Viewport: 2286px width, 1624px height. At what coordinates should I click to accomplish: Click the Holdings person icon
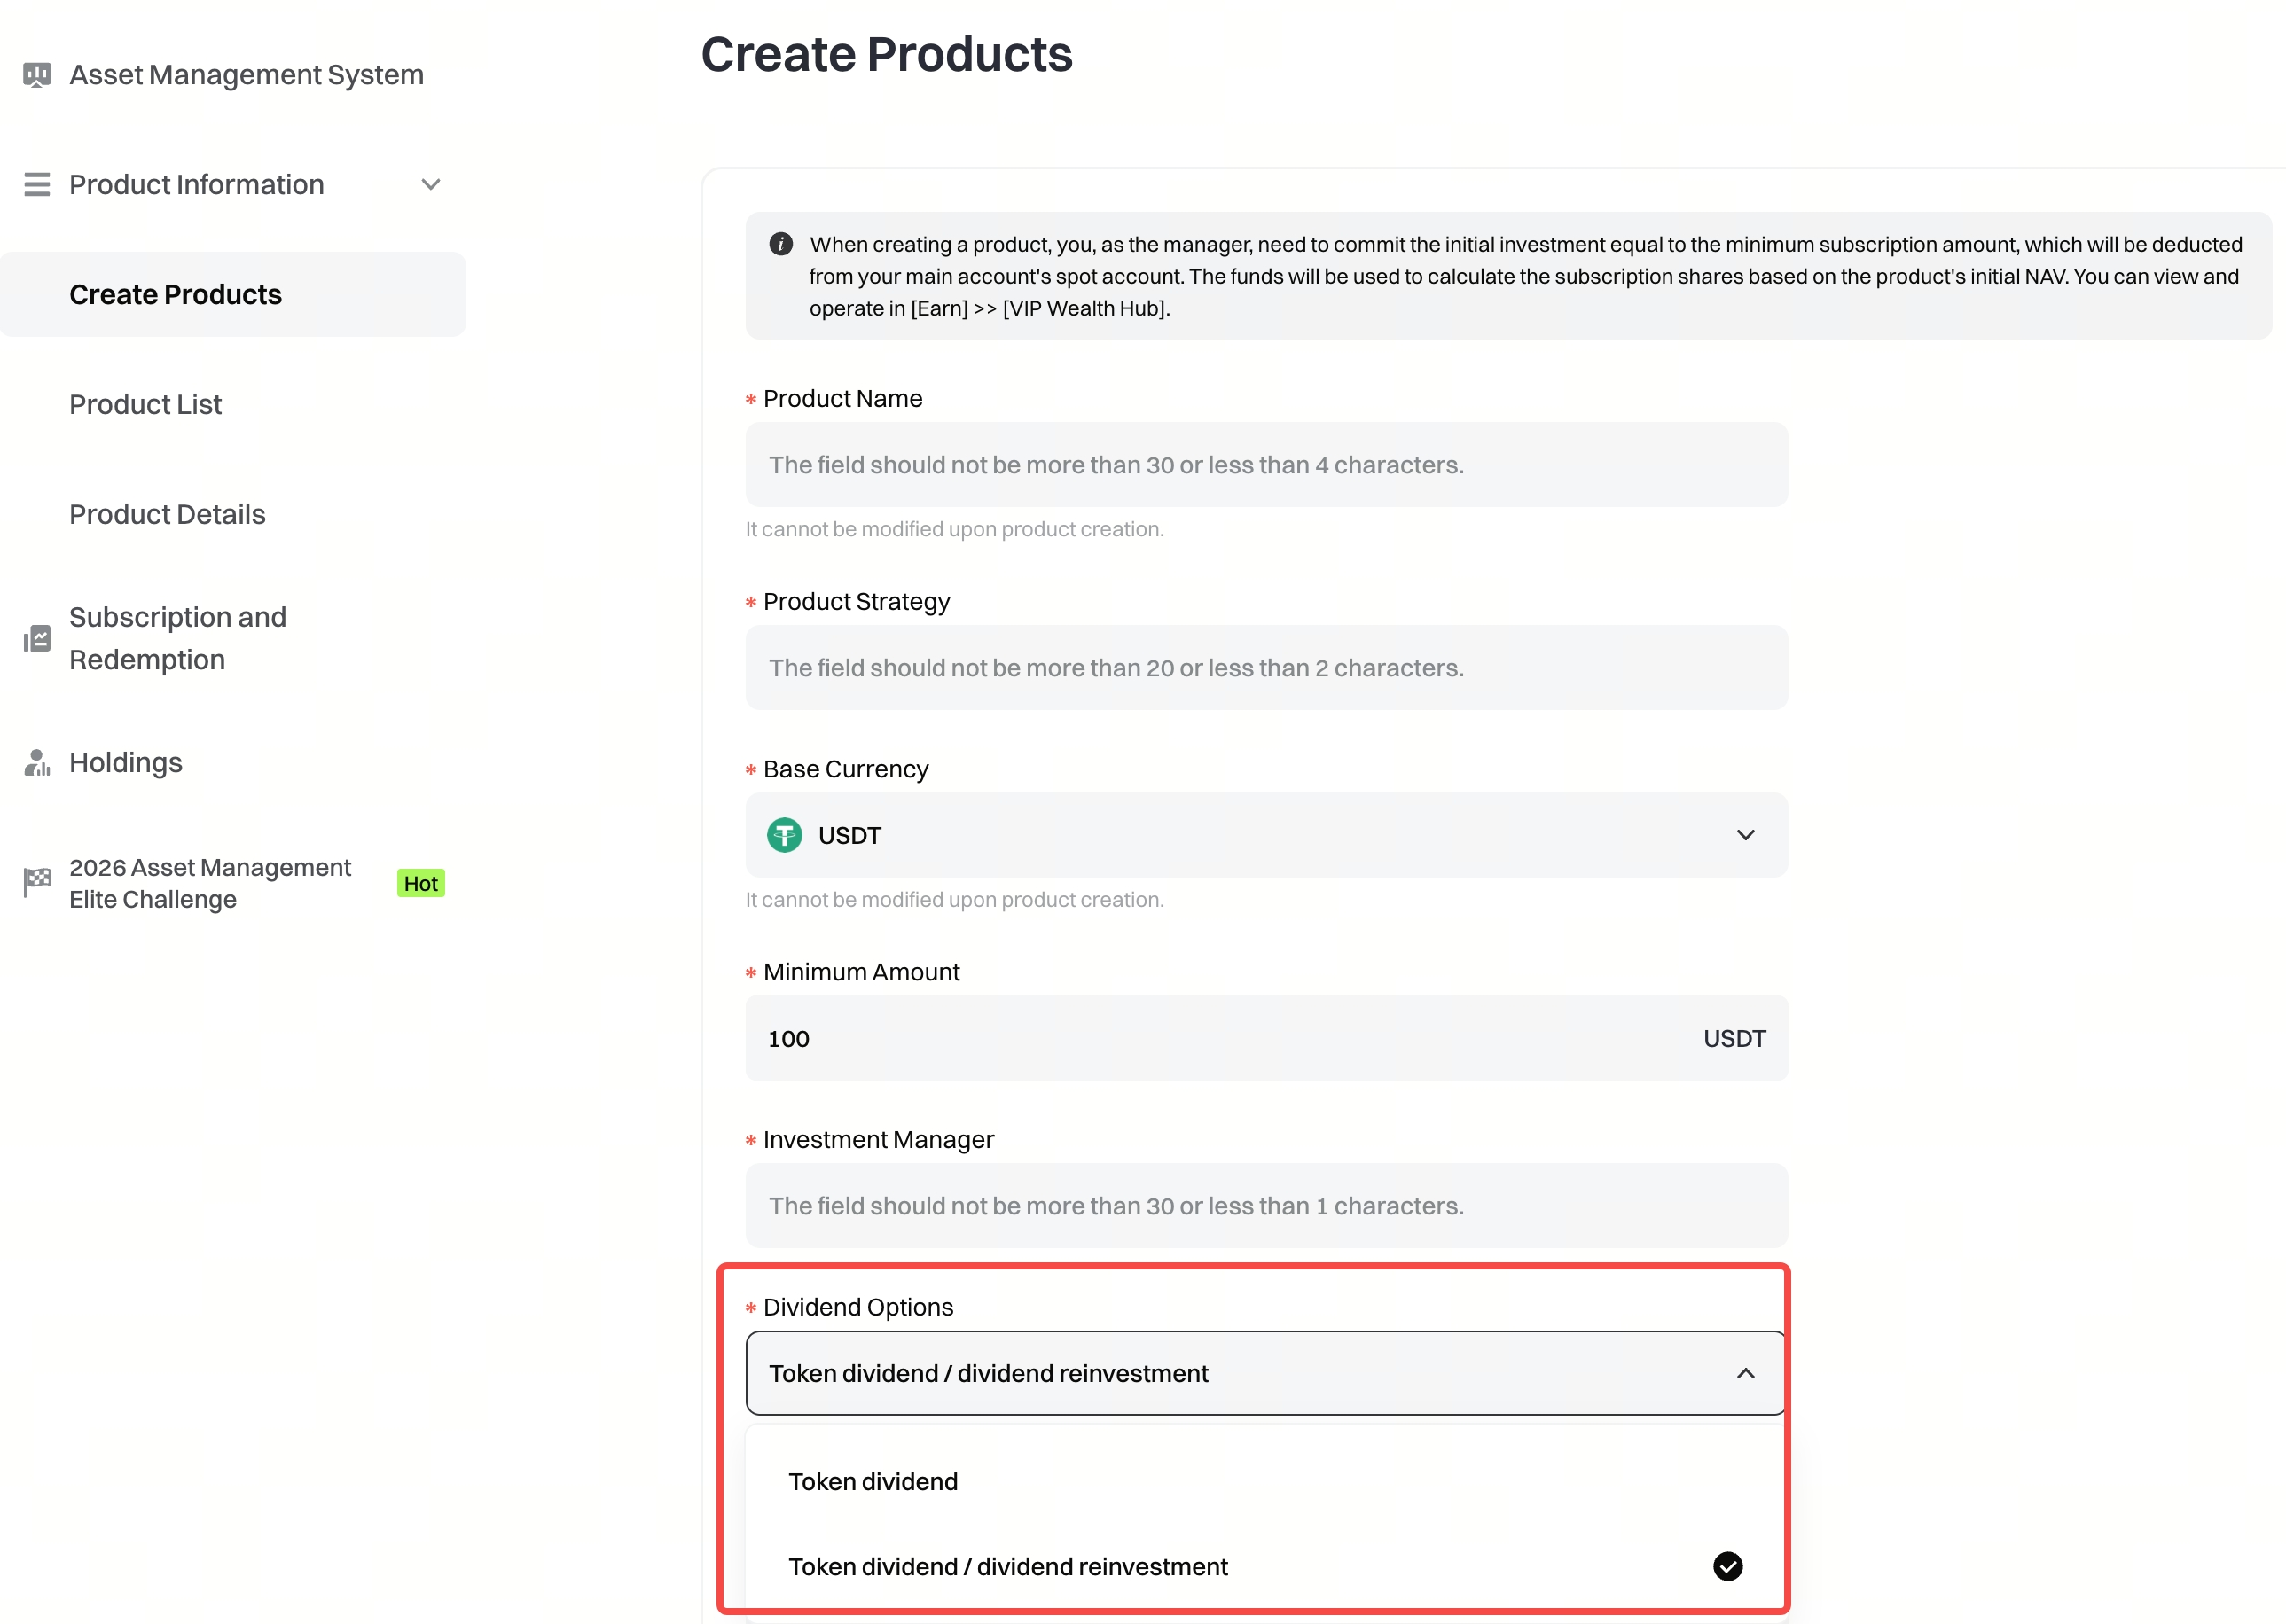pyautogui.click(x=37, y=763)
